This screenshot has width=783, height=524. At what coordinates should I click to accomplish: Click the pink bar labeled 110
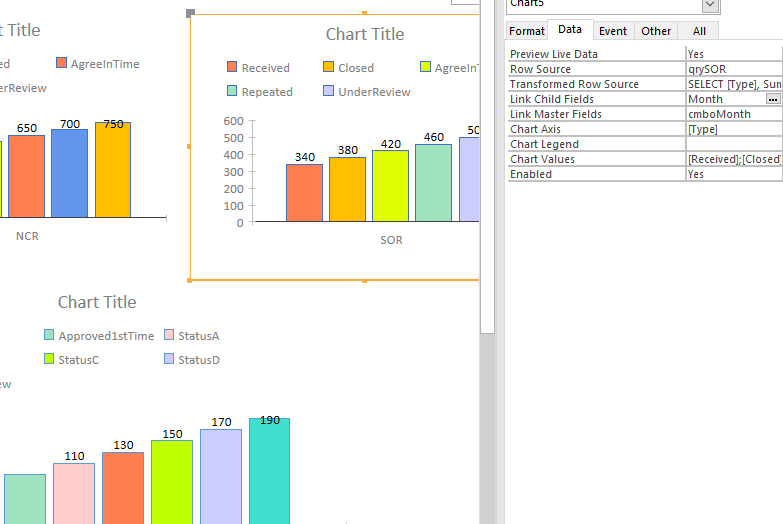tap(74, 494)
